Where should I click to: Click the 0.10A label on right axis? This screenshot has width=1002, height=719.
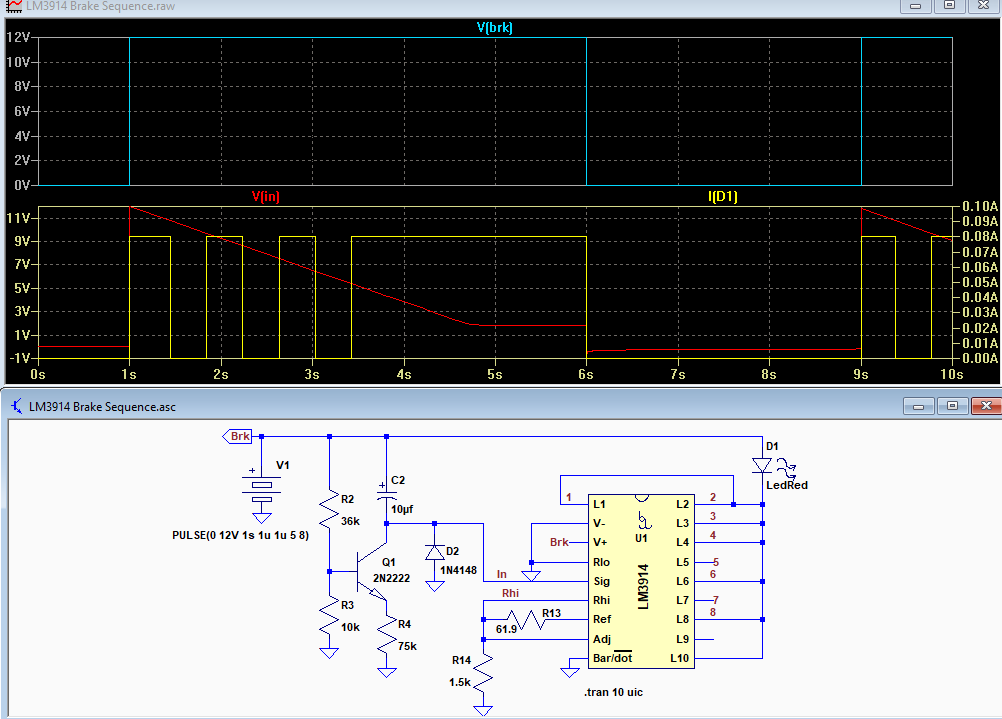coord(980,206)
